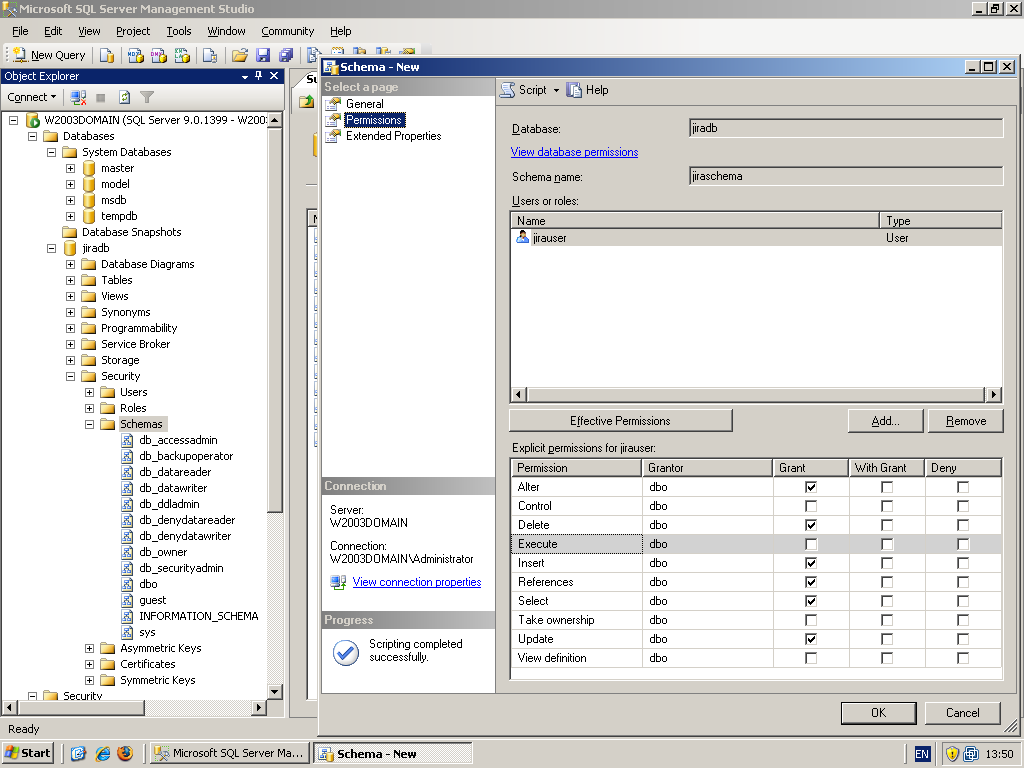The height and width of the screenshot is (768, 1024).
Task: Open the Project menu
Action: pos(133,31)
